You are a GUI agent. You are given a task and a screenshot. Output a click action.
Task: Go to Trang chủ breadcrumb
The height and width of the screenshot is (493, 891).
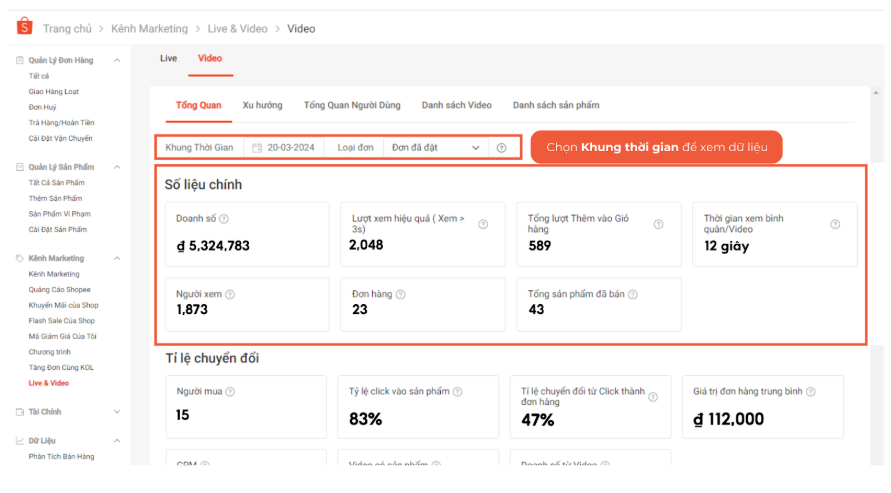[68, 29]
